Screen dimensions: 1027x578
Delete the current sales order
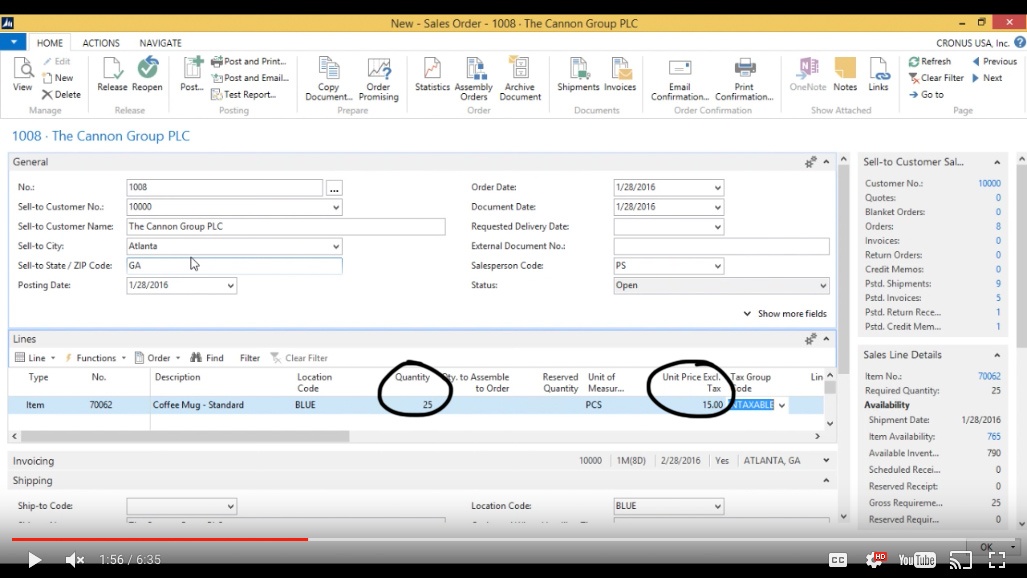pyautogui.click(x=62, y=94)
